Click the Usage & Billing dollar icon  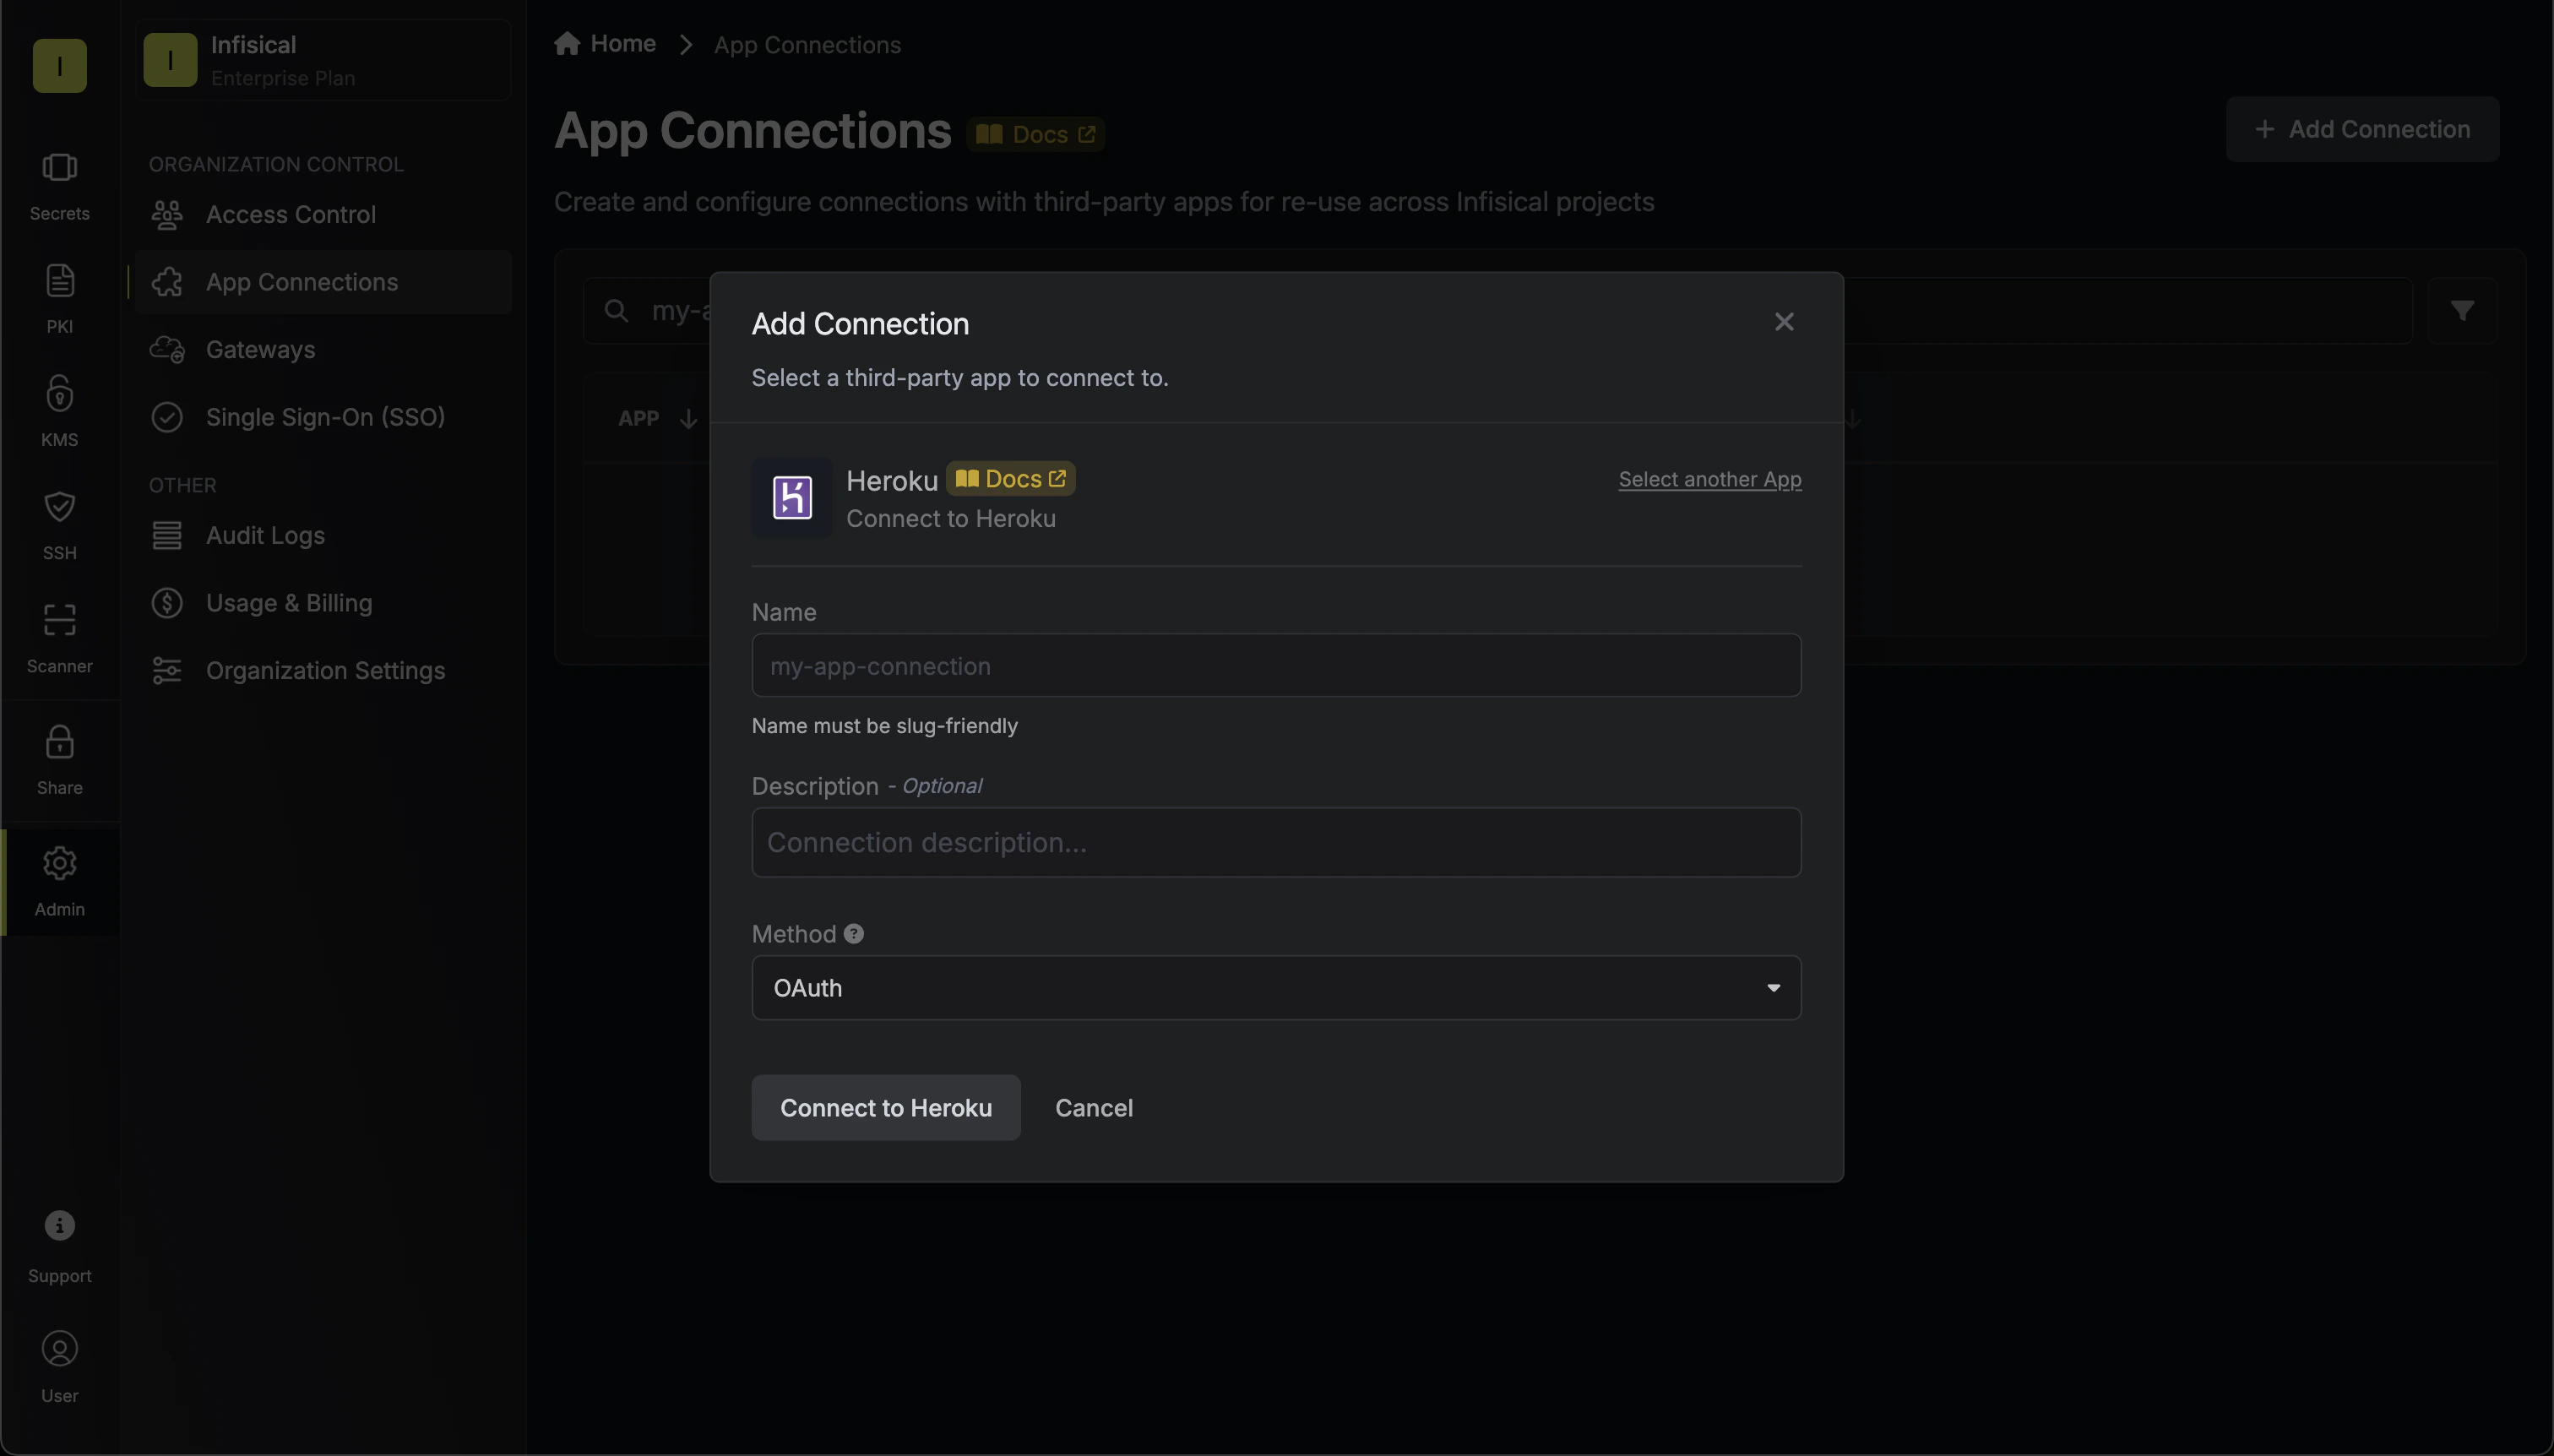[x=167, y=603]
